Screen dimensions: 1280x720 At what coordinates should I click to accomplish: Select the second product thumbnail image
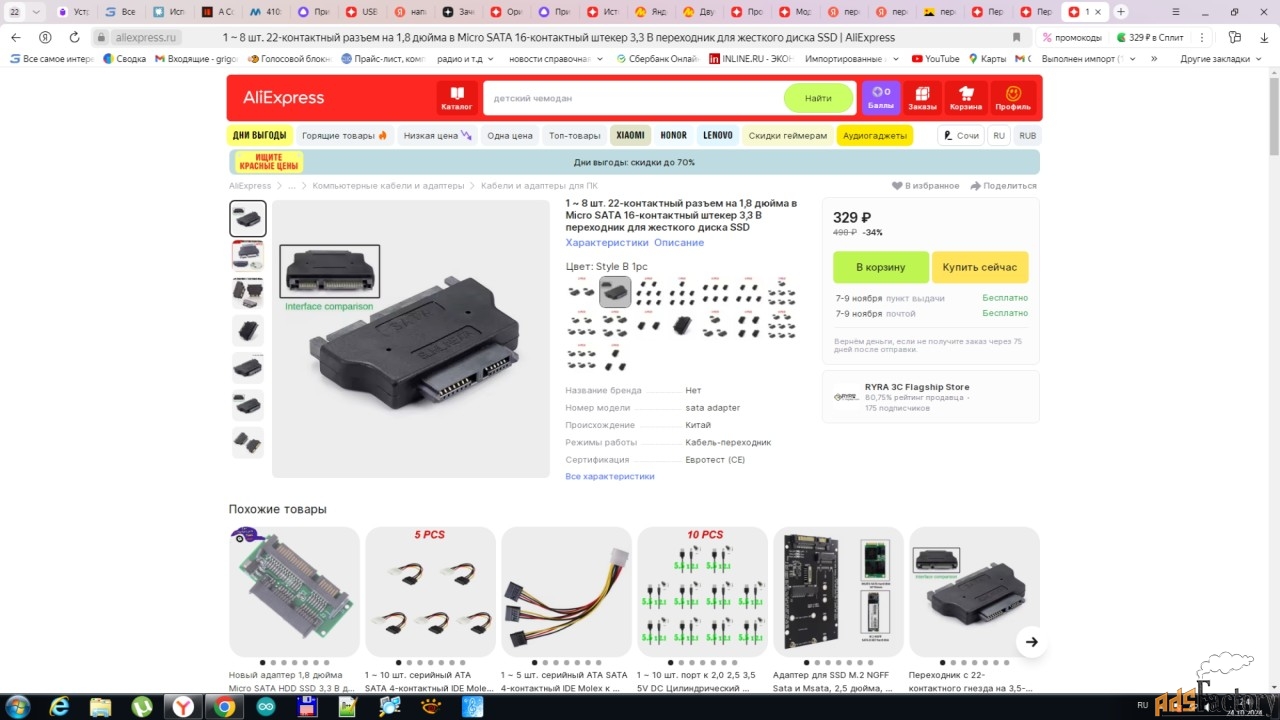click(248, 255)
